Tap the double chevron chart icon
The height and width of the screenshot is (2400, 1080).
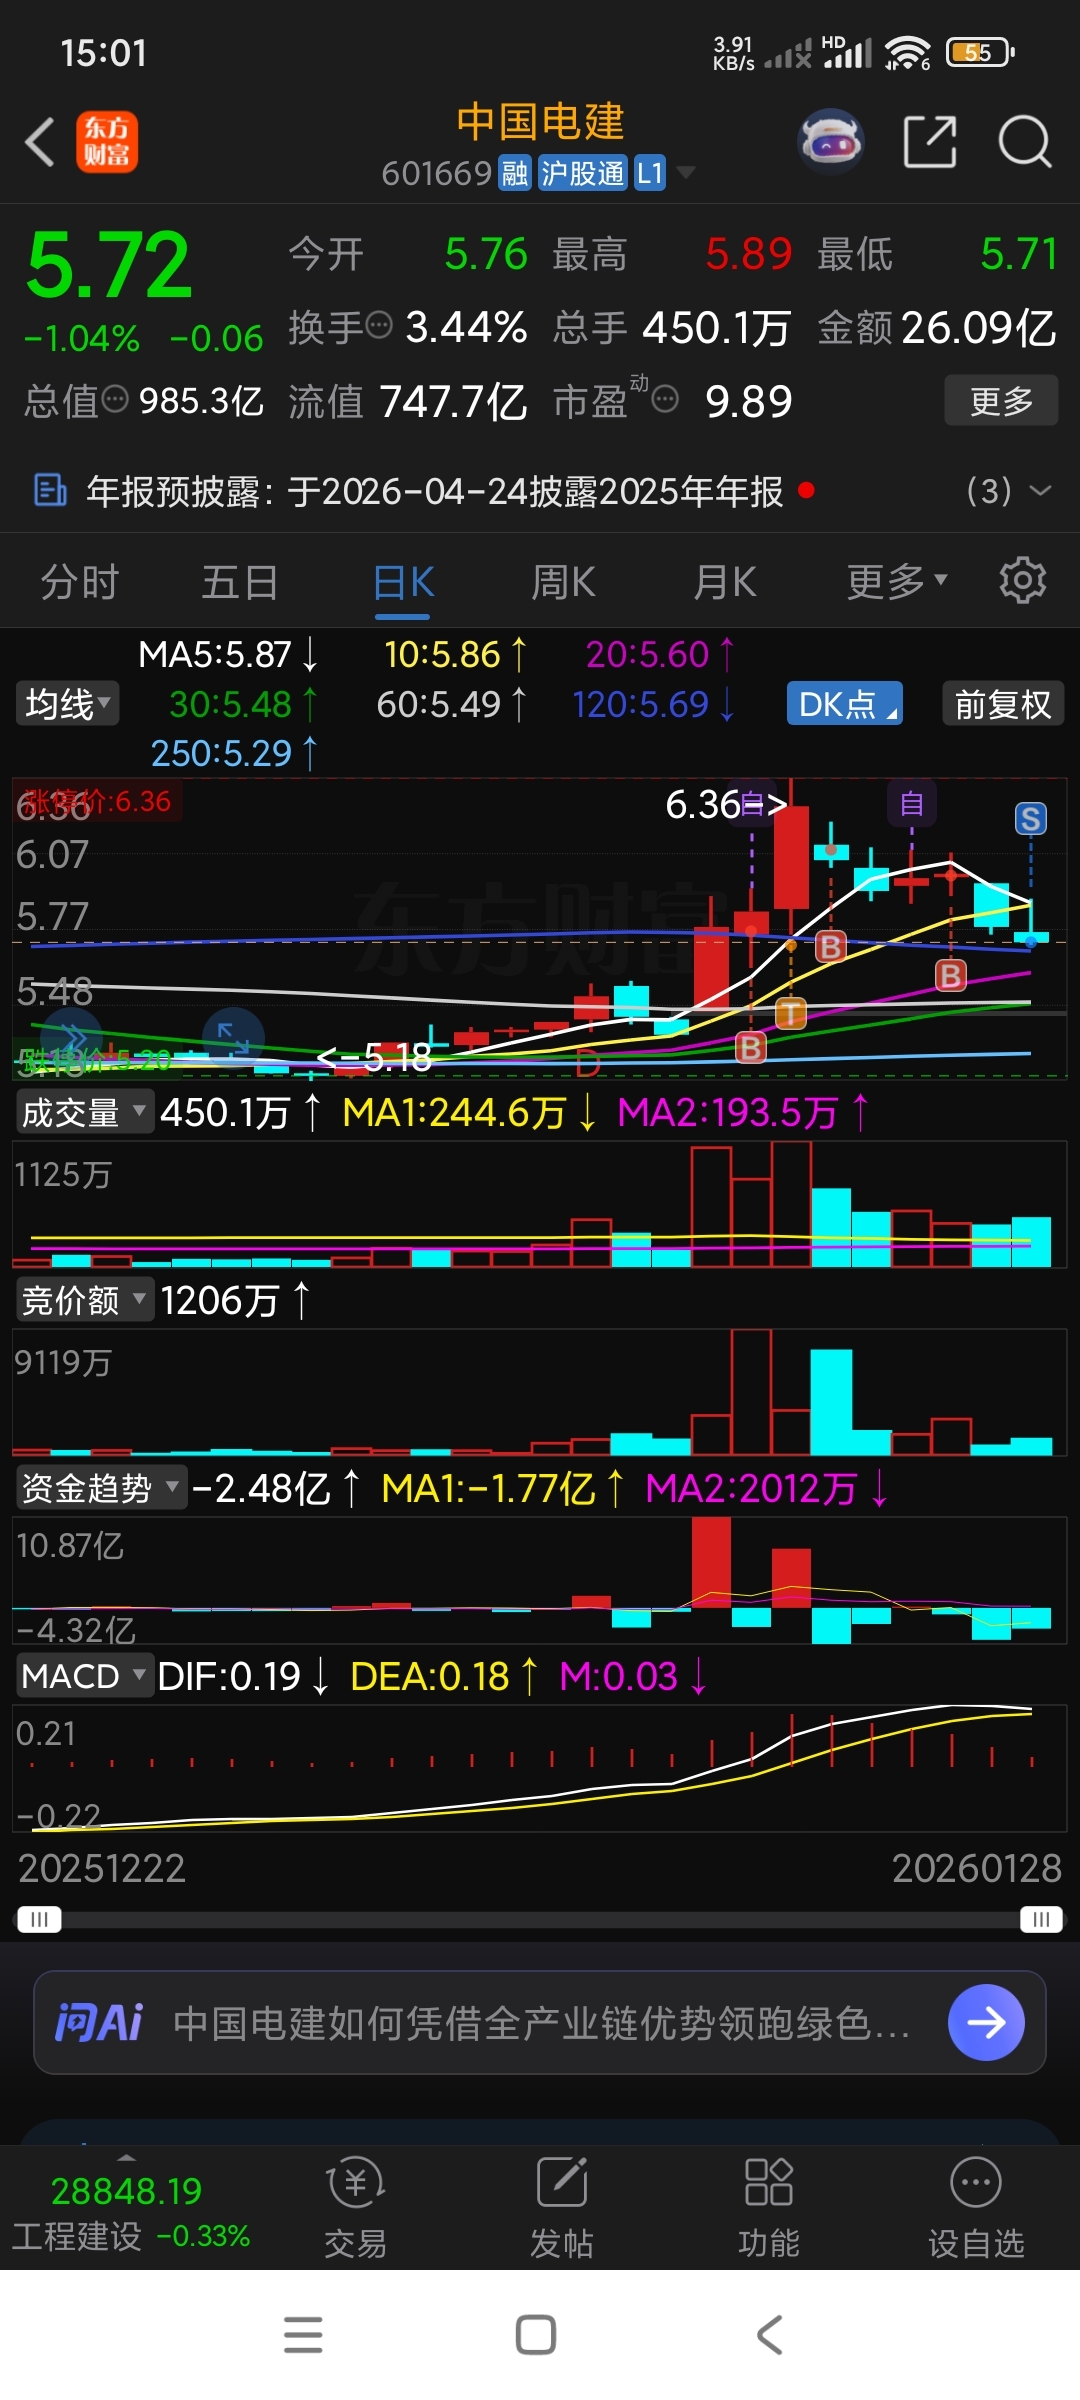click(x=72, y=1036)
